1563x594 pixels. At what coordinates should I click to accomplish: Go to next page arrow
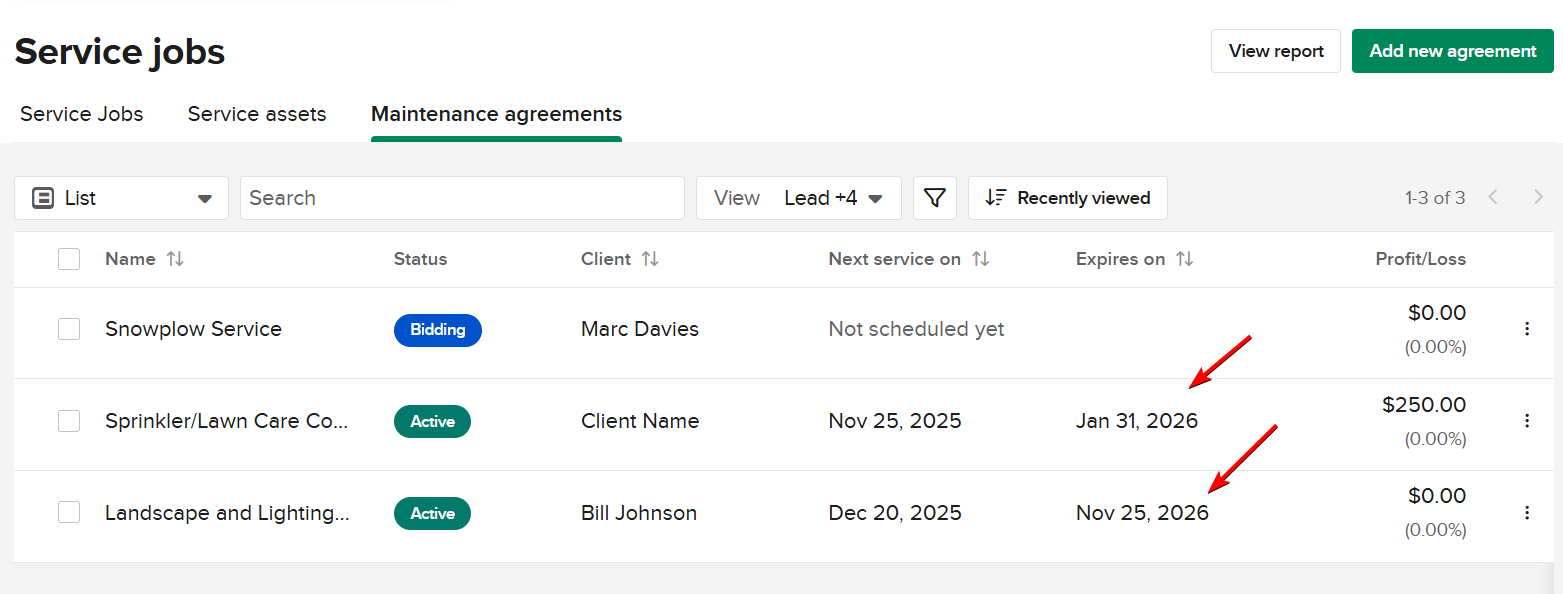tap(1538, 198)
